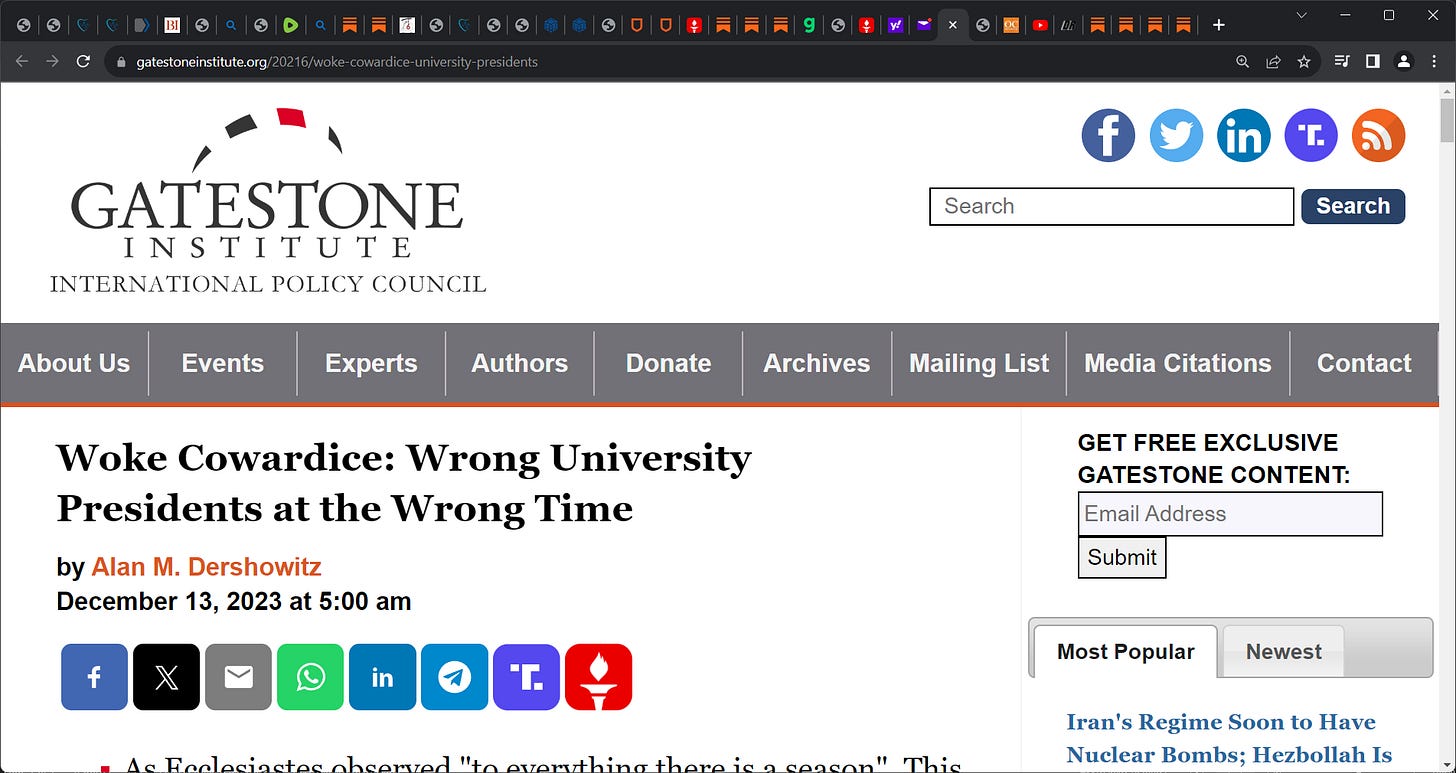Switch to the BI (Business Insider) tab
This screenshot has width=1456, height=773.
tap(172, 25)
